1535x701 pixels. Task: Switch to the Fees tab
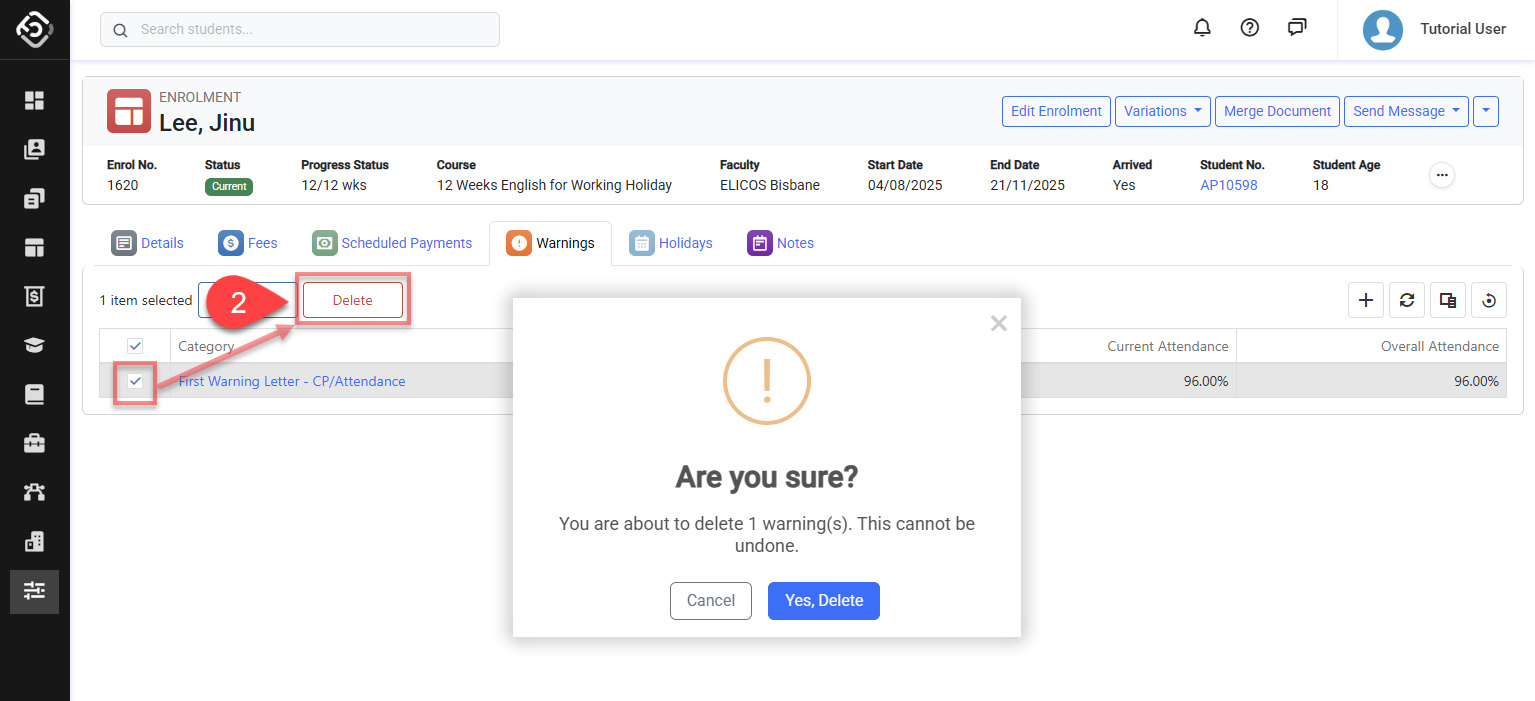click(x=248, y=243)
